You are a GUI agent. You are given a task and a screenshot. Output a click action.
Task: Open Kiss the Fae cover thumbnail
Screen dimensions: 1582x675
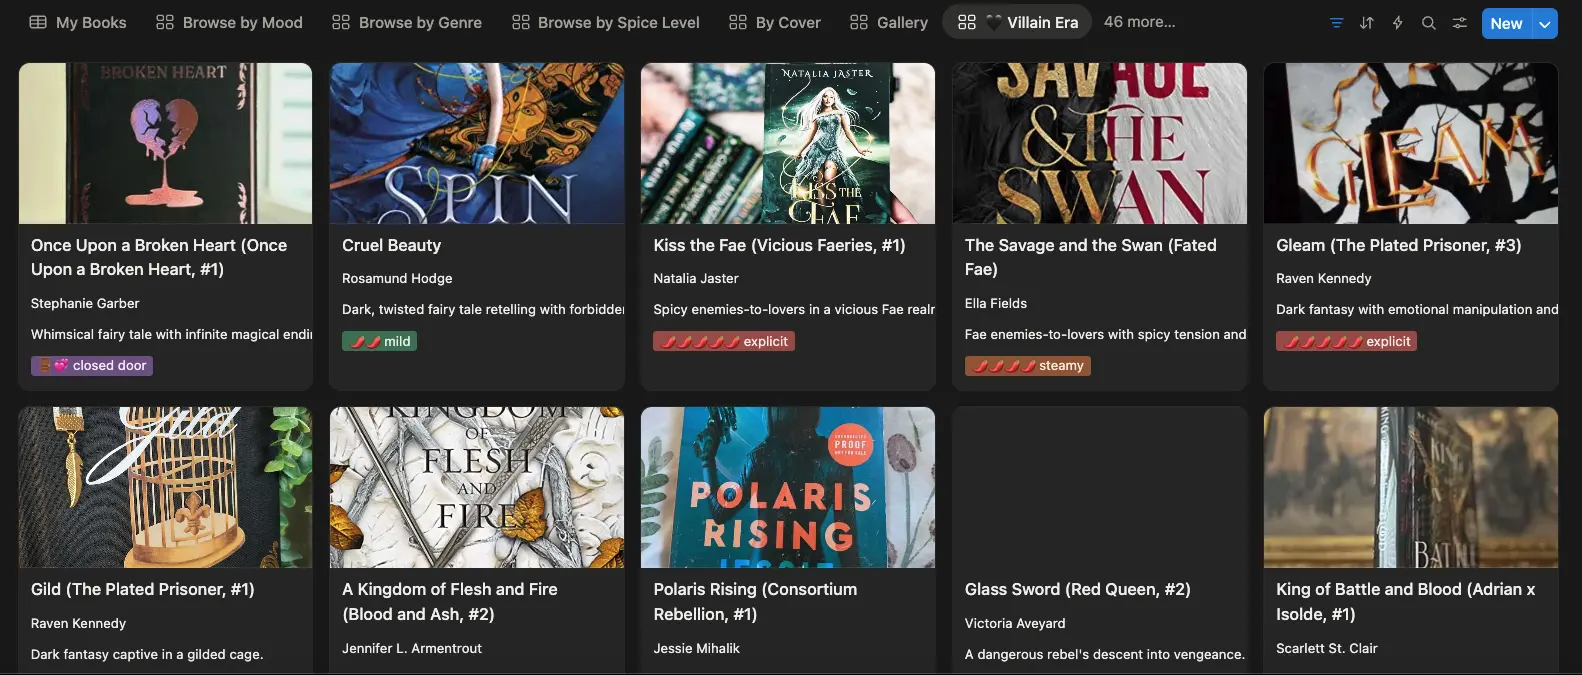788,143
